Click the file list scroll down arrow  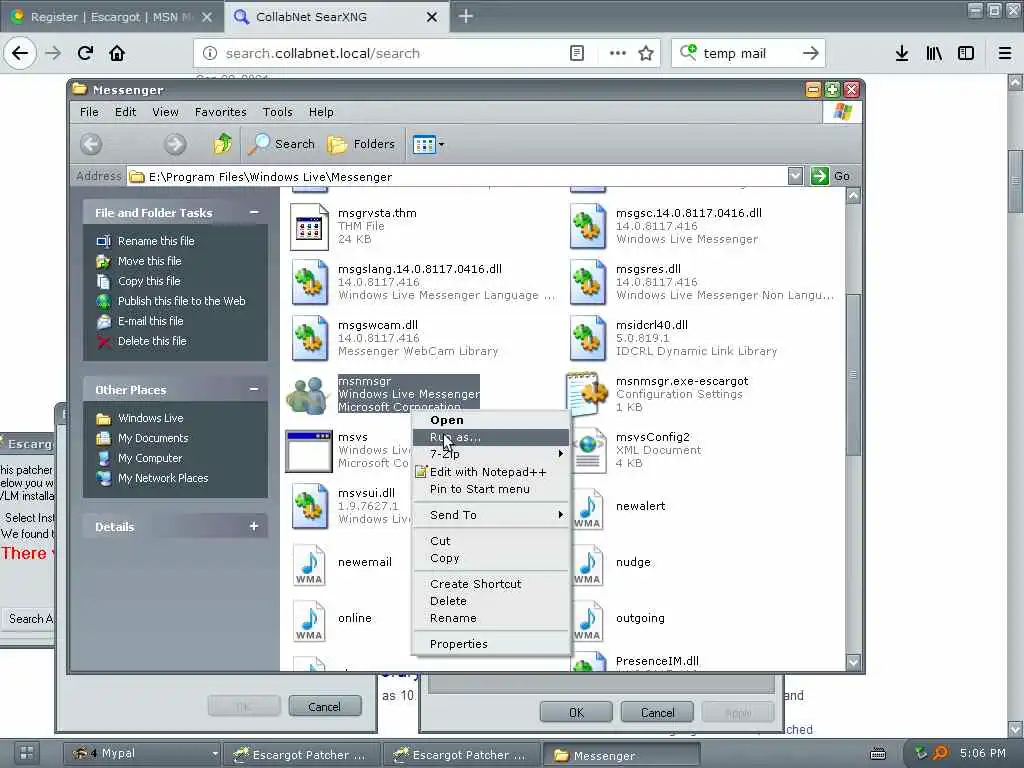click(x=853, y=662)
